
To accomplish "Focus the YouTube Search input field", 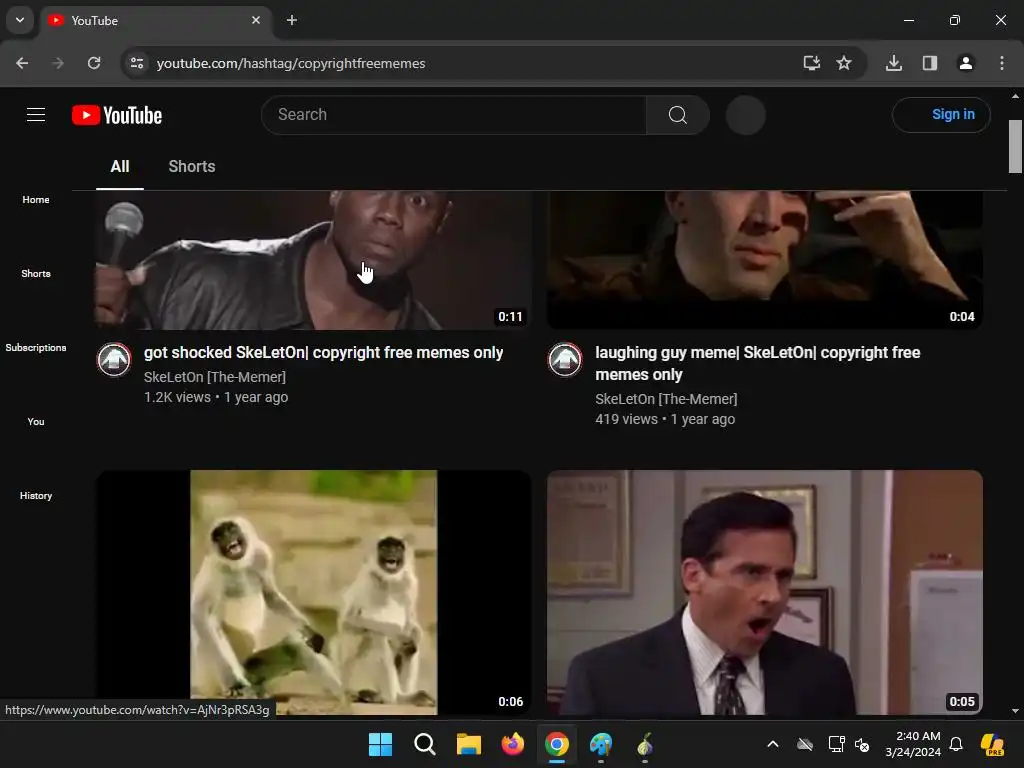I will coord(454,115).
